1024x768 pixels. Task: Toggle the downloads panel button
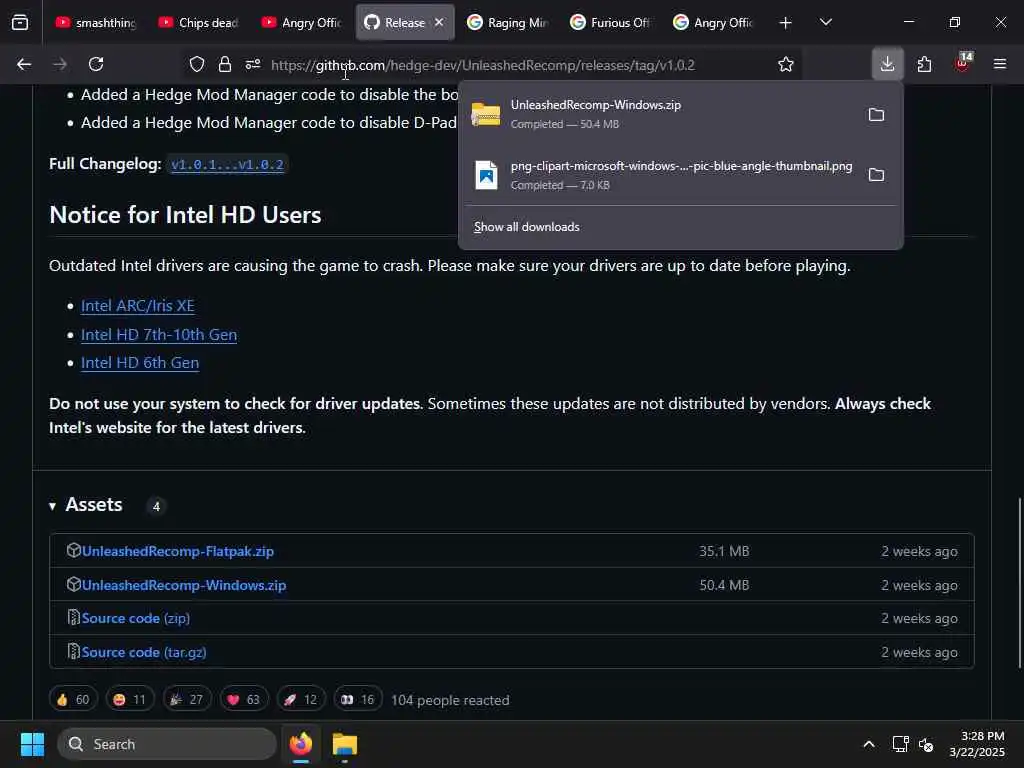pyautogui.click(x=887, y=64)
